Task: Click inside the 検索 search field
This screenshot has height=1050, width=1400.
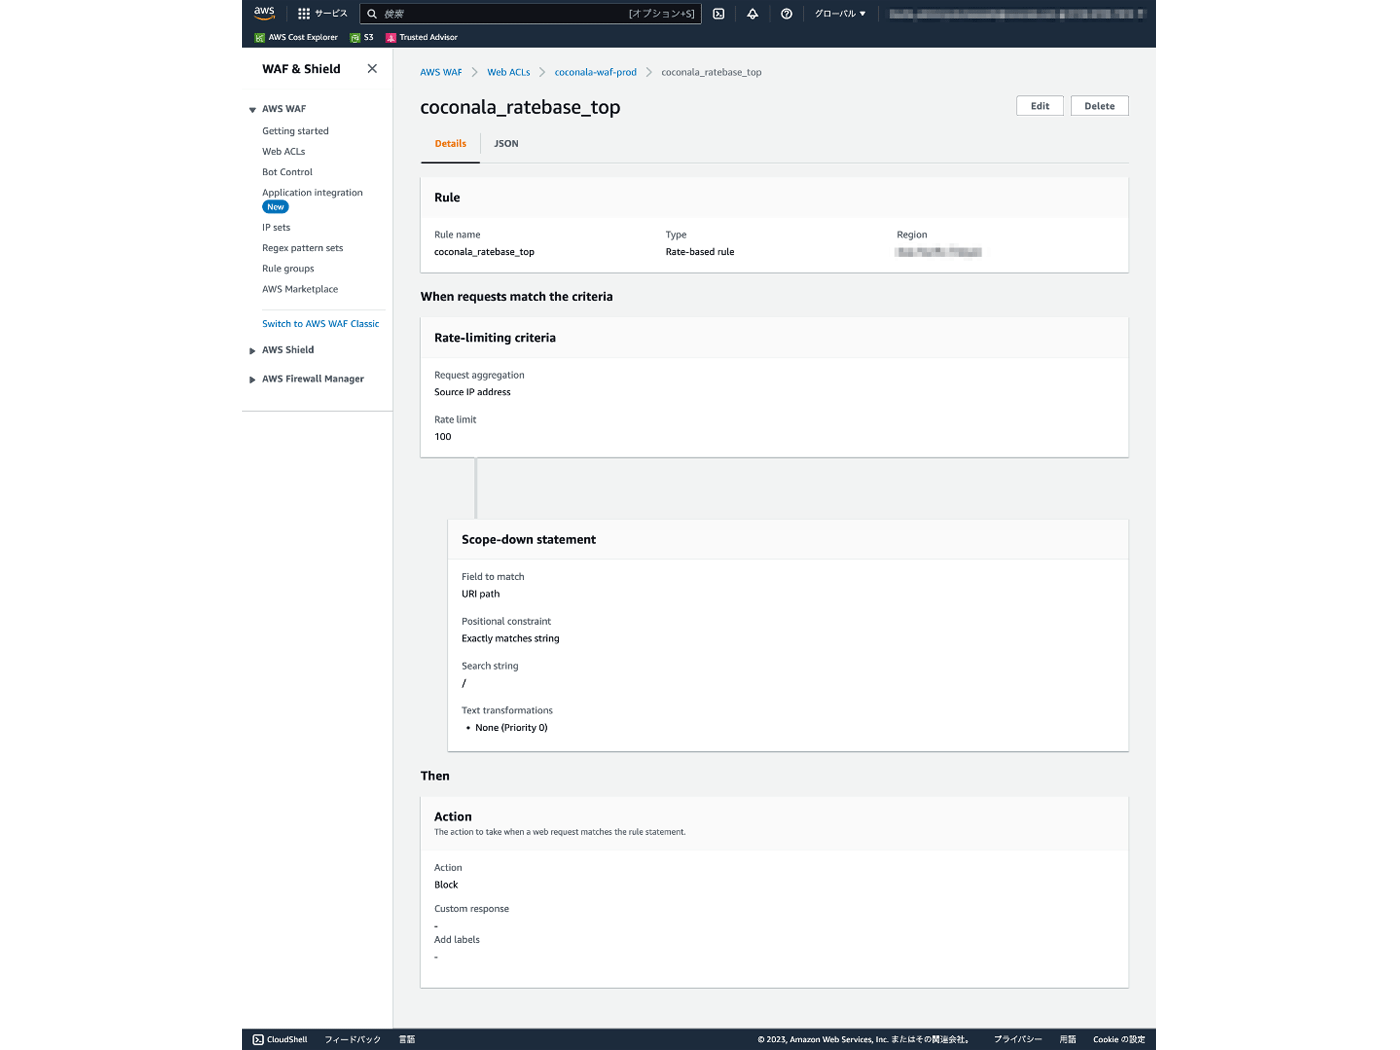Action: coord(530,13)
